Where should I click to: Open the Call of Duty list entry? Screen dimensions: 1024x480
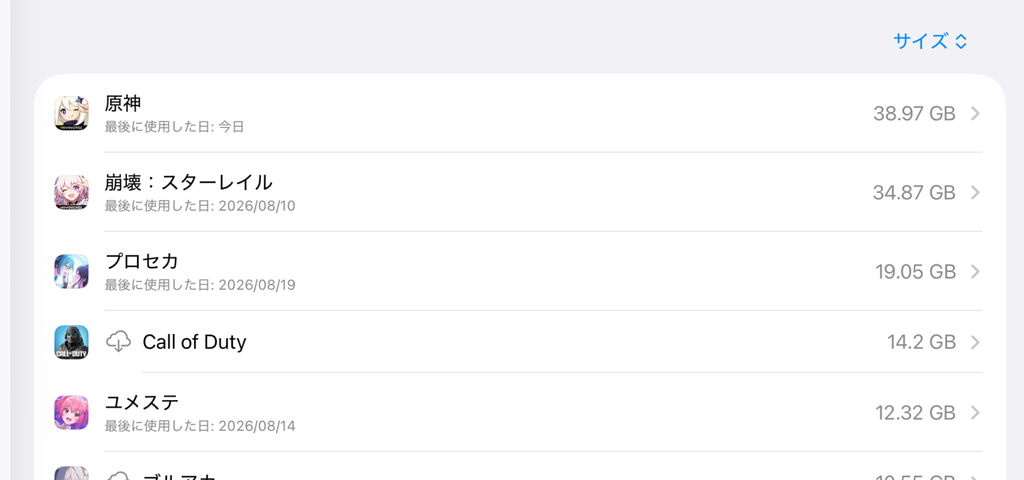(x=519, y=342)
